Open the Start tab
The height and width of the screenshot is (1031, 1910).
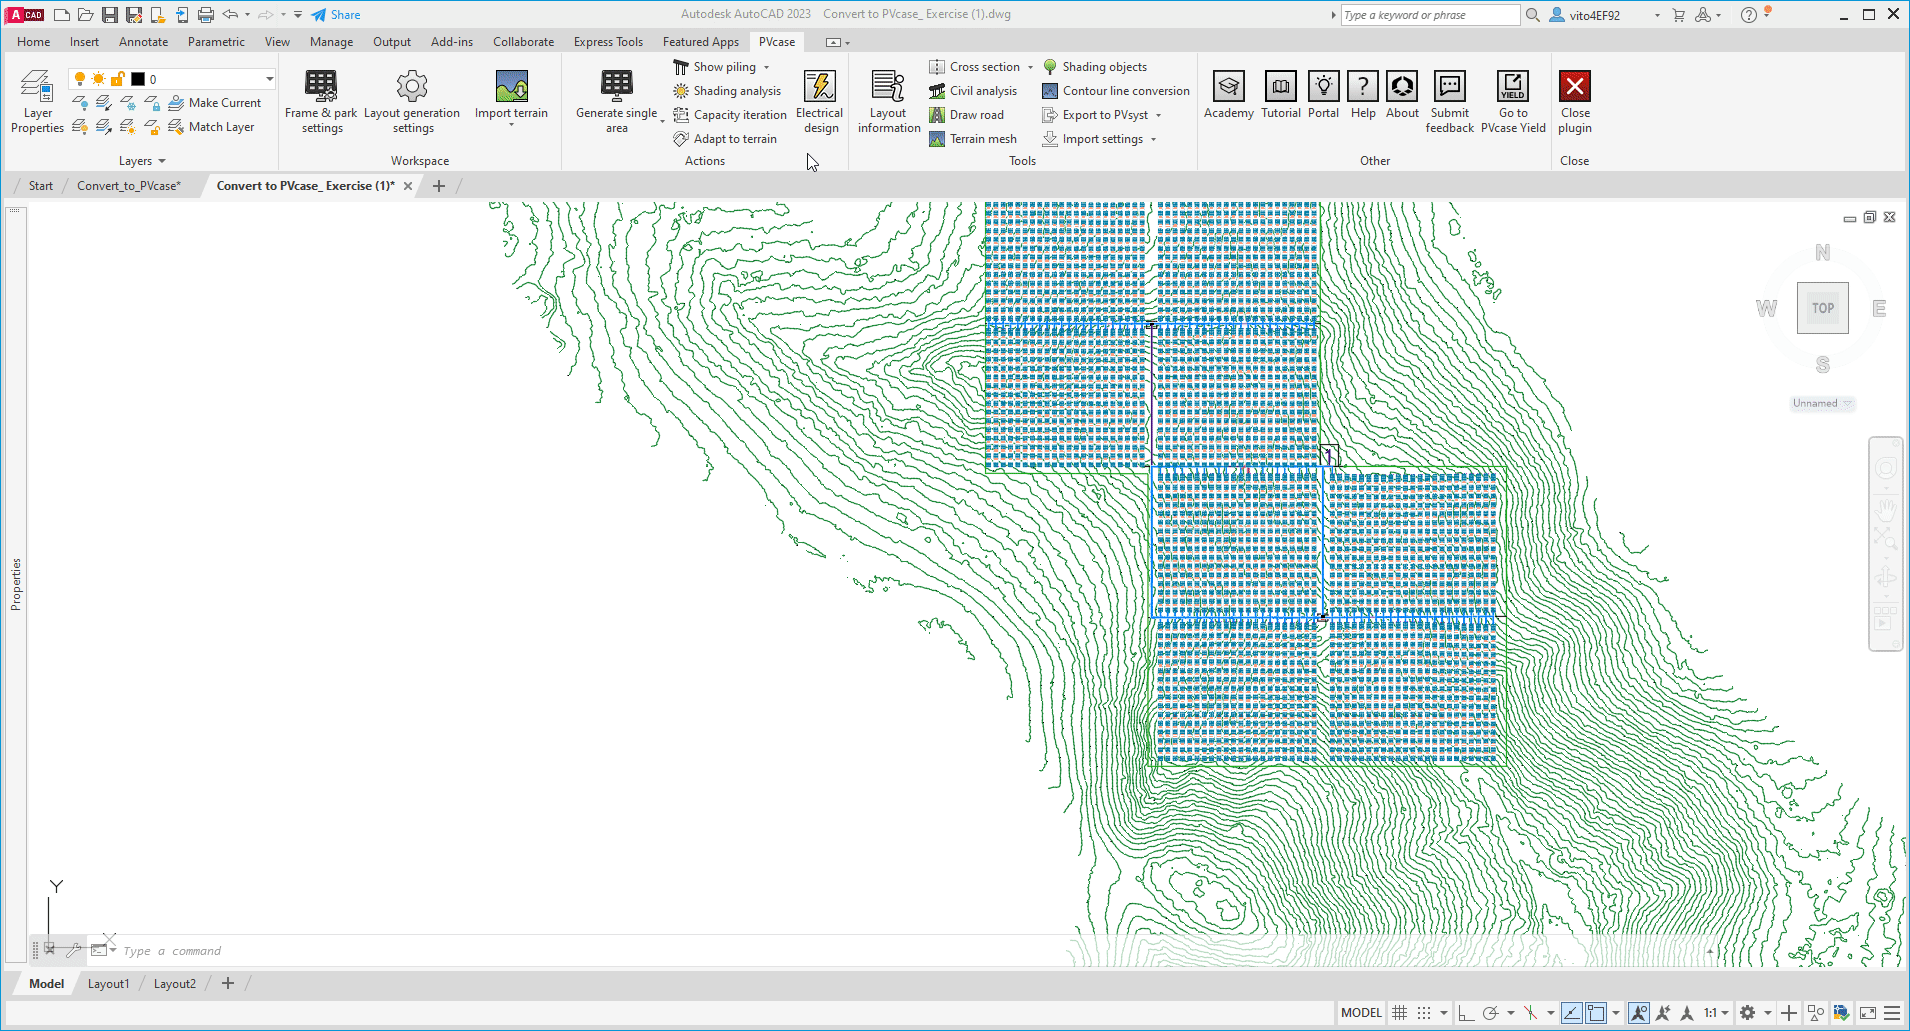pos(41,186)
